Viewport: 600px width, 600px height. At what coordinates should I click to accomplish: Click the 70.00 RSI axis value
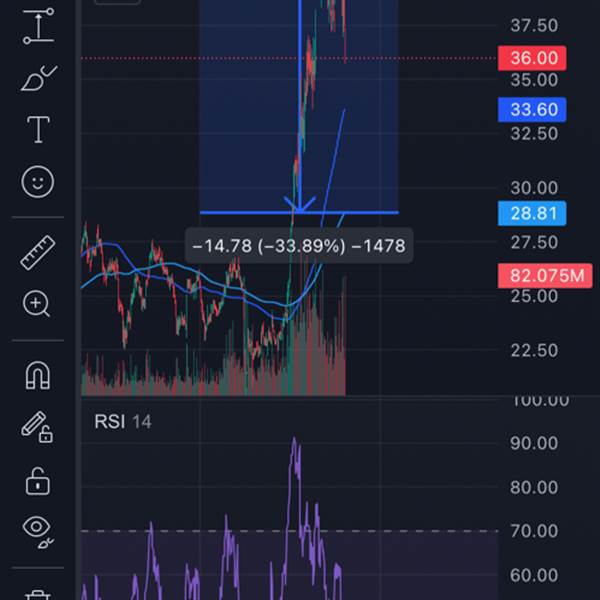tap(534, 532)
